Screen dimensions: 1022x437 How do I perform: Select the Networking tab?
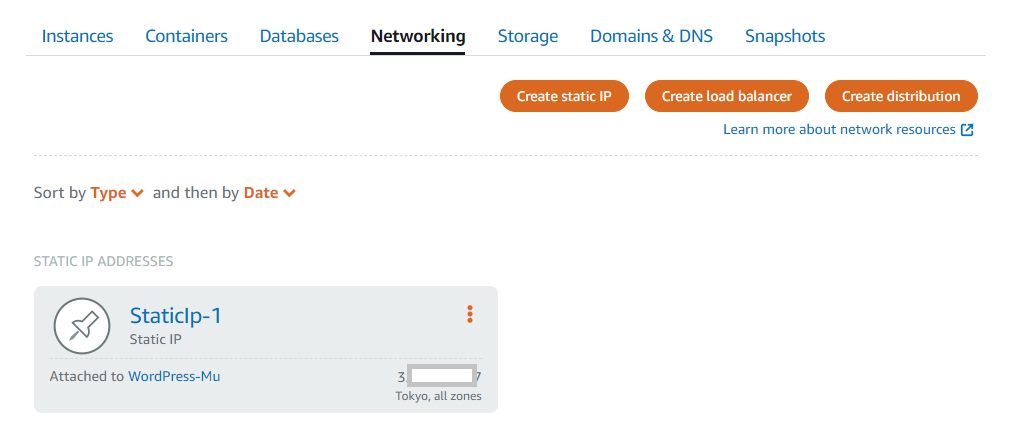[418, 36]
